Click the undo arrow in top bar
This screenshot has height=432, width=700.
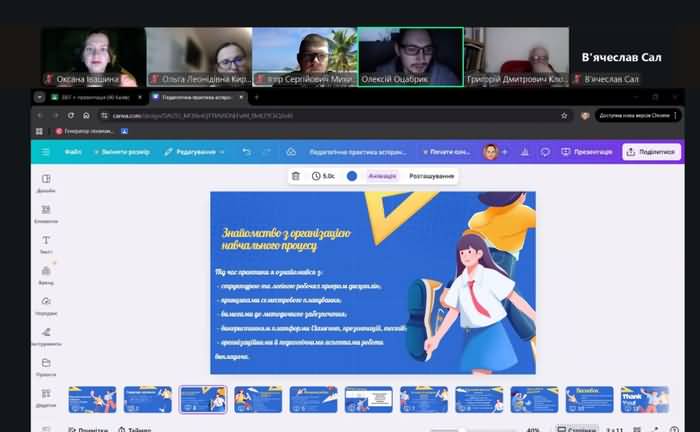click(x=247, y=152)
